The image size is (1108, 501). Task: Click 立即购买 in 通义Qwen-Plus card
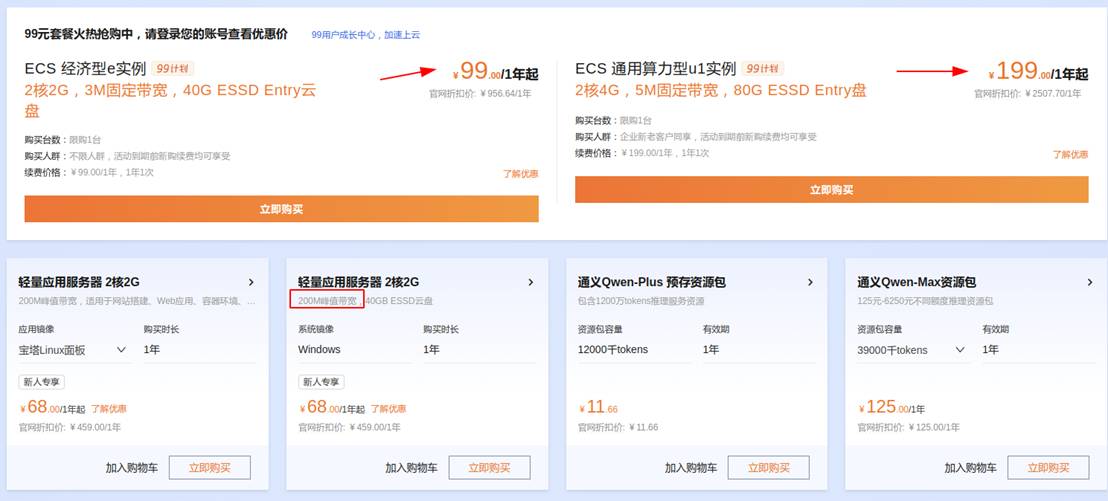coord(769,468)
